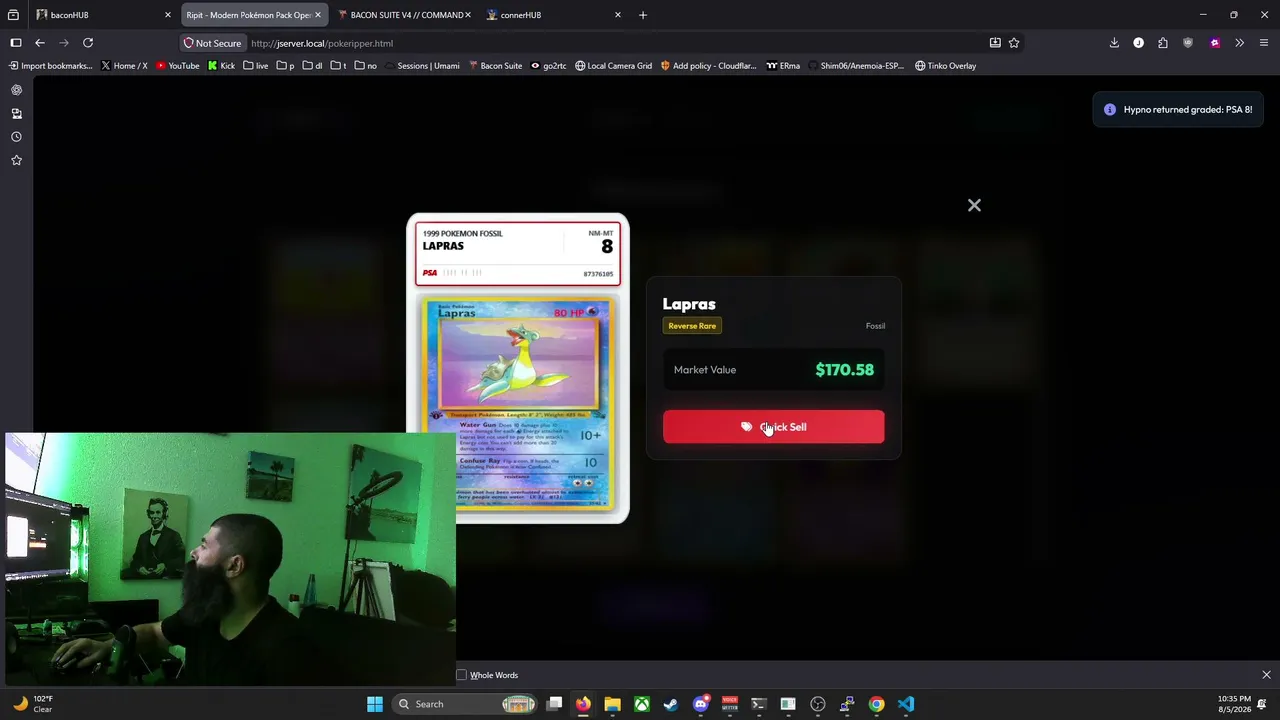Open the Windows Start menu
Viewport: 1280px width, 720px height.
[375, 704]
